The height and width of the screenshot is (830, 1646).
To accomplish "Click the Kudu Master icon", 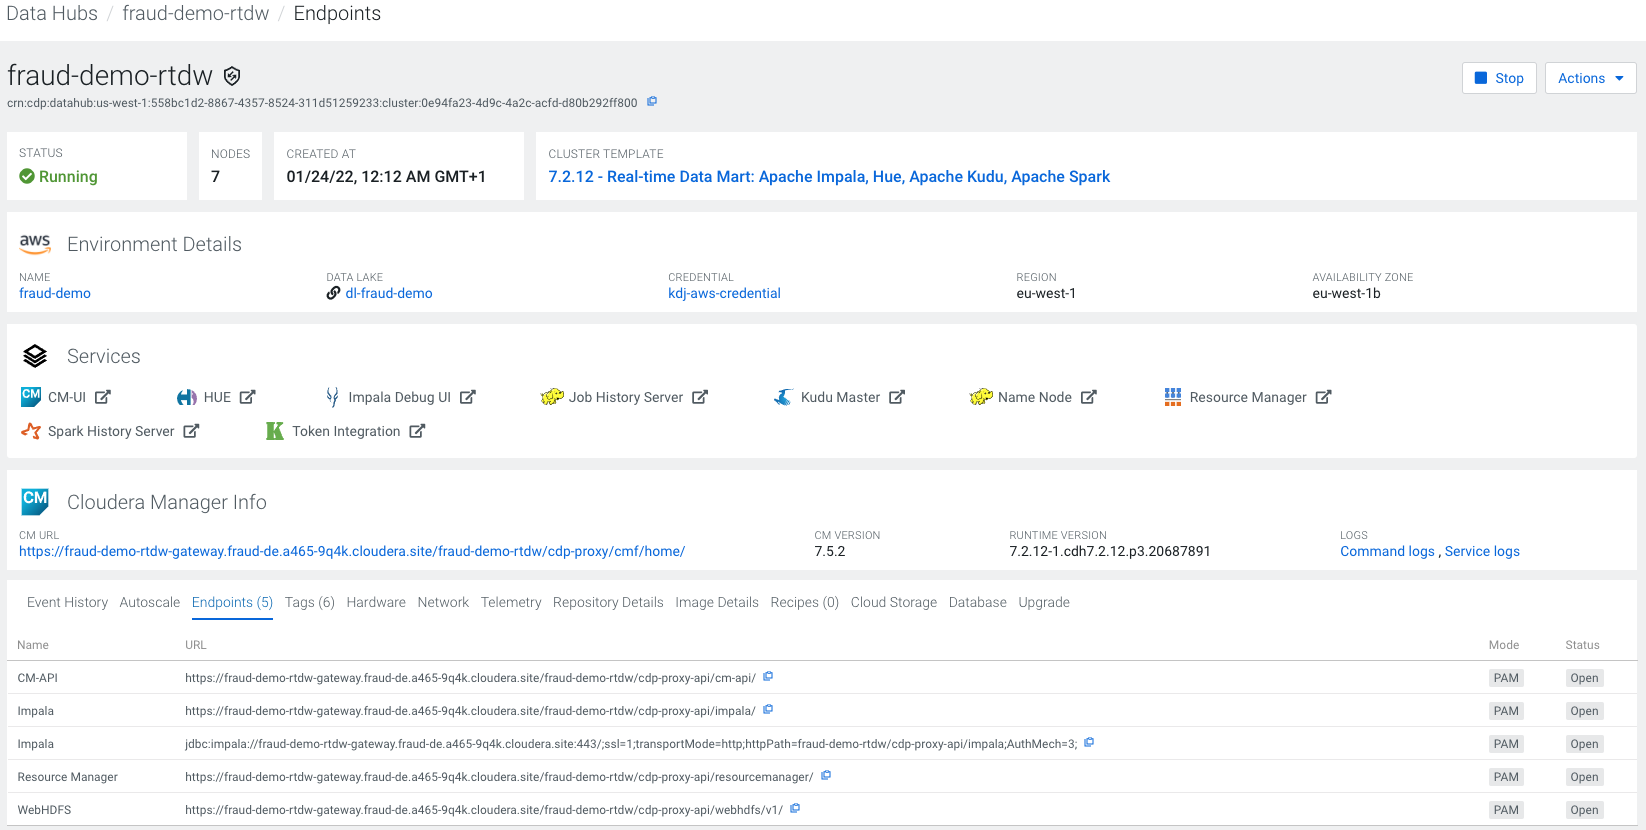I will [783, 397].
